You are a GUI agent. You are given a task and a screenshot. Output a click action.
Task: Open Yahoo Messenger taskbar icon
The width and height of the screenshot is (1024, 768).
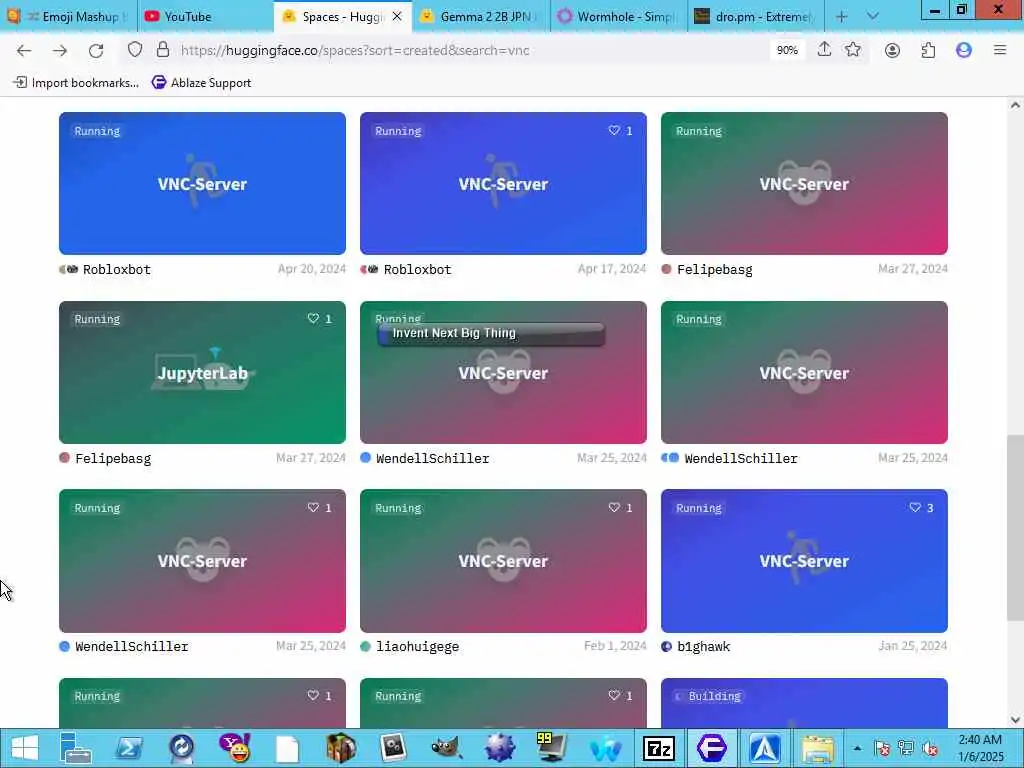pyautogui.click(x=234, y=748)
